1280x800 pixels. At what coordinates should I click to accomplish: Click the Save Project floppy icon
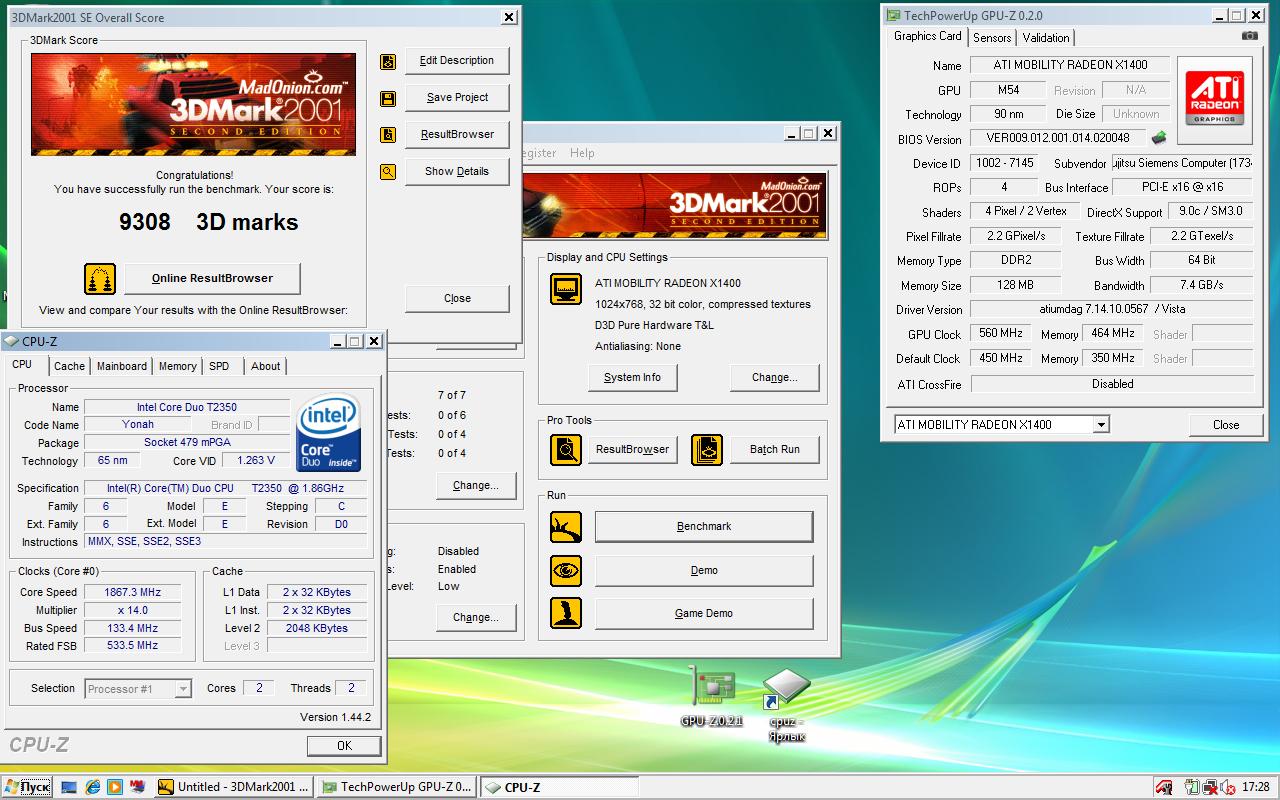click(x=388, y=98)
